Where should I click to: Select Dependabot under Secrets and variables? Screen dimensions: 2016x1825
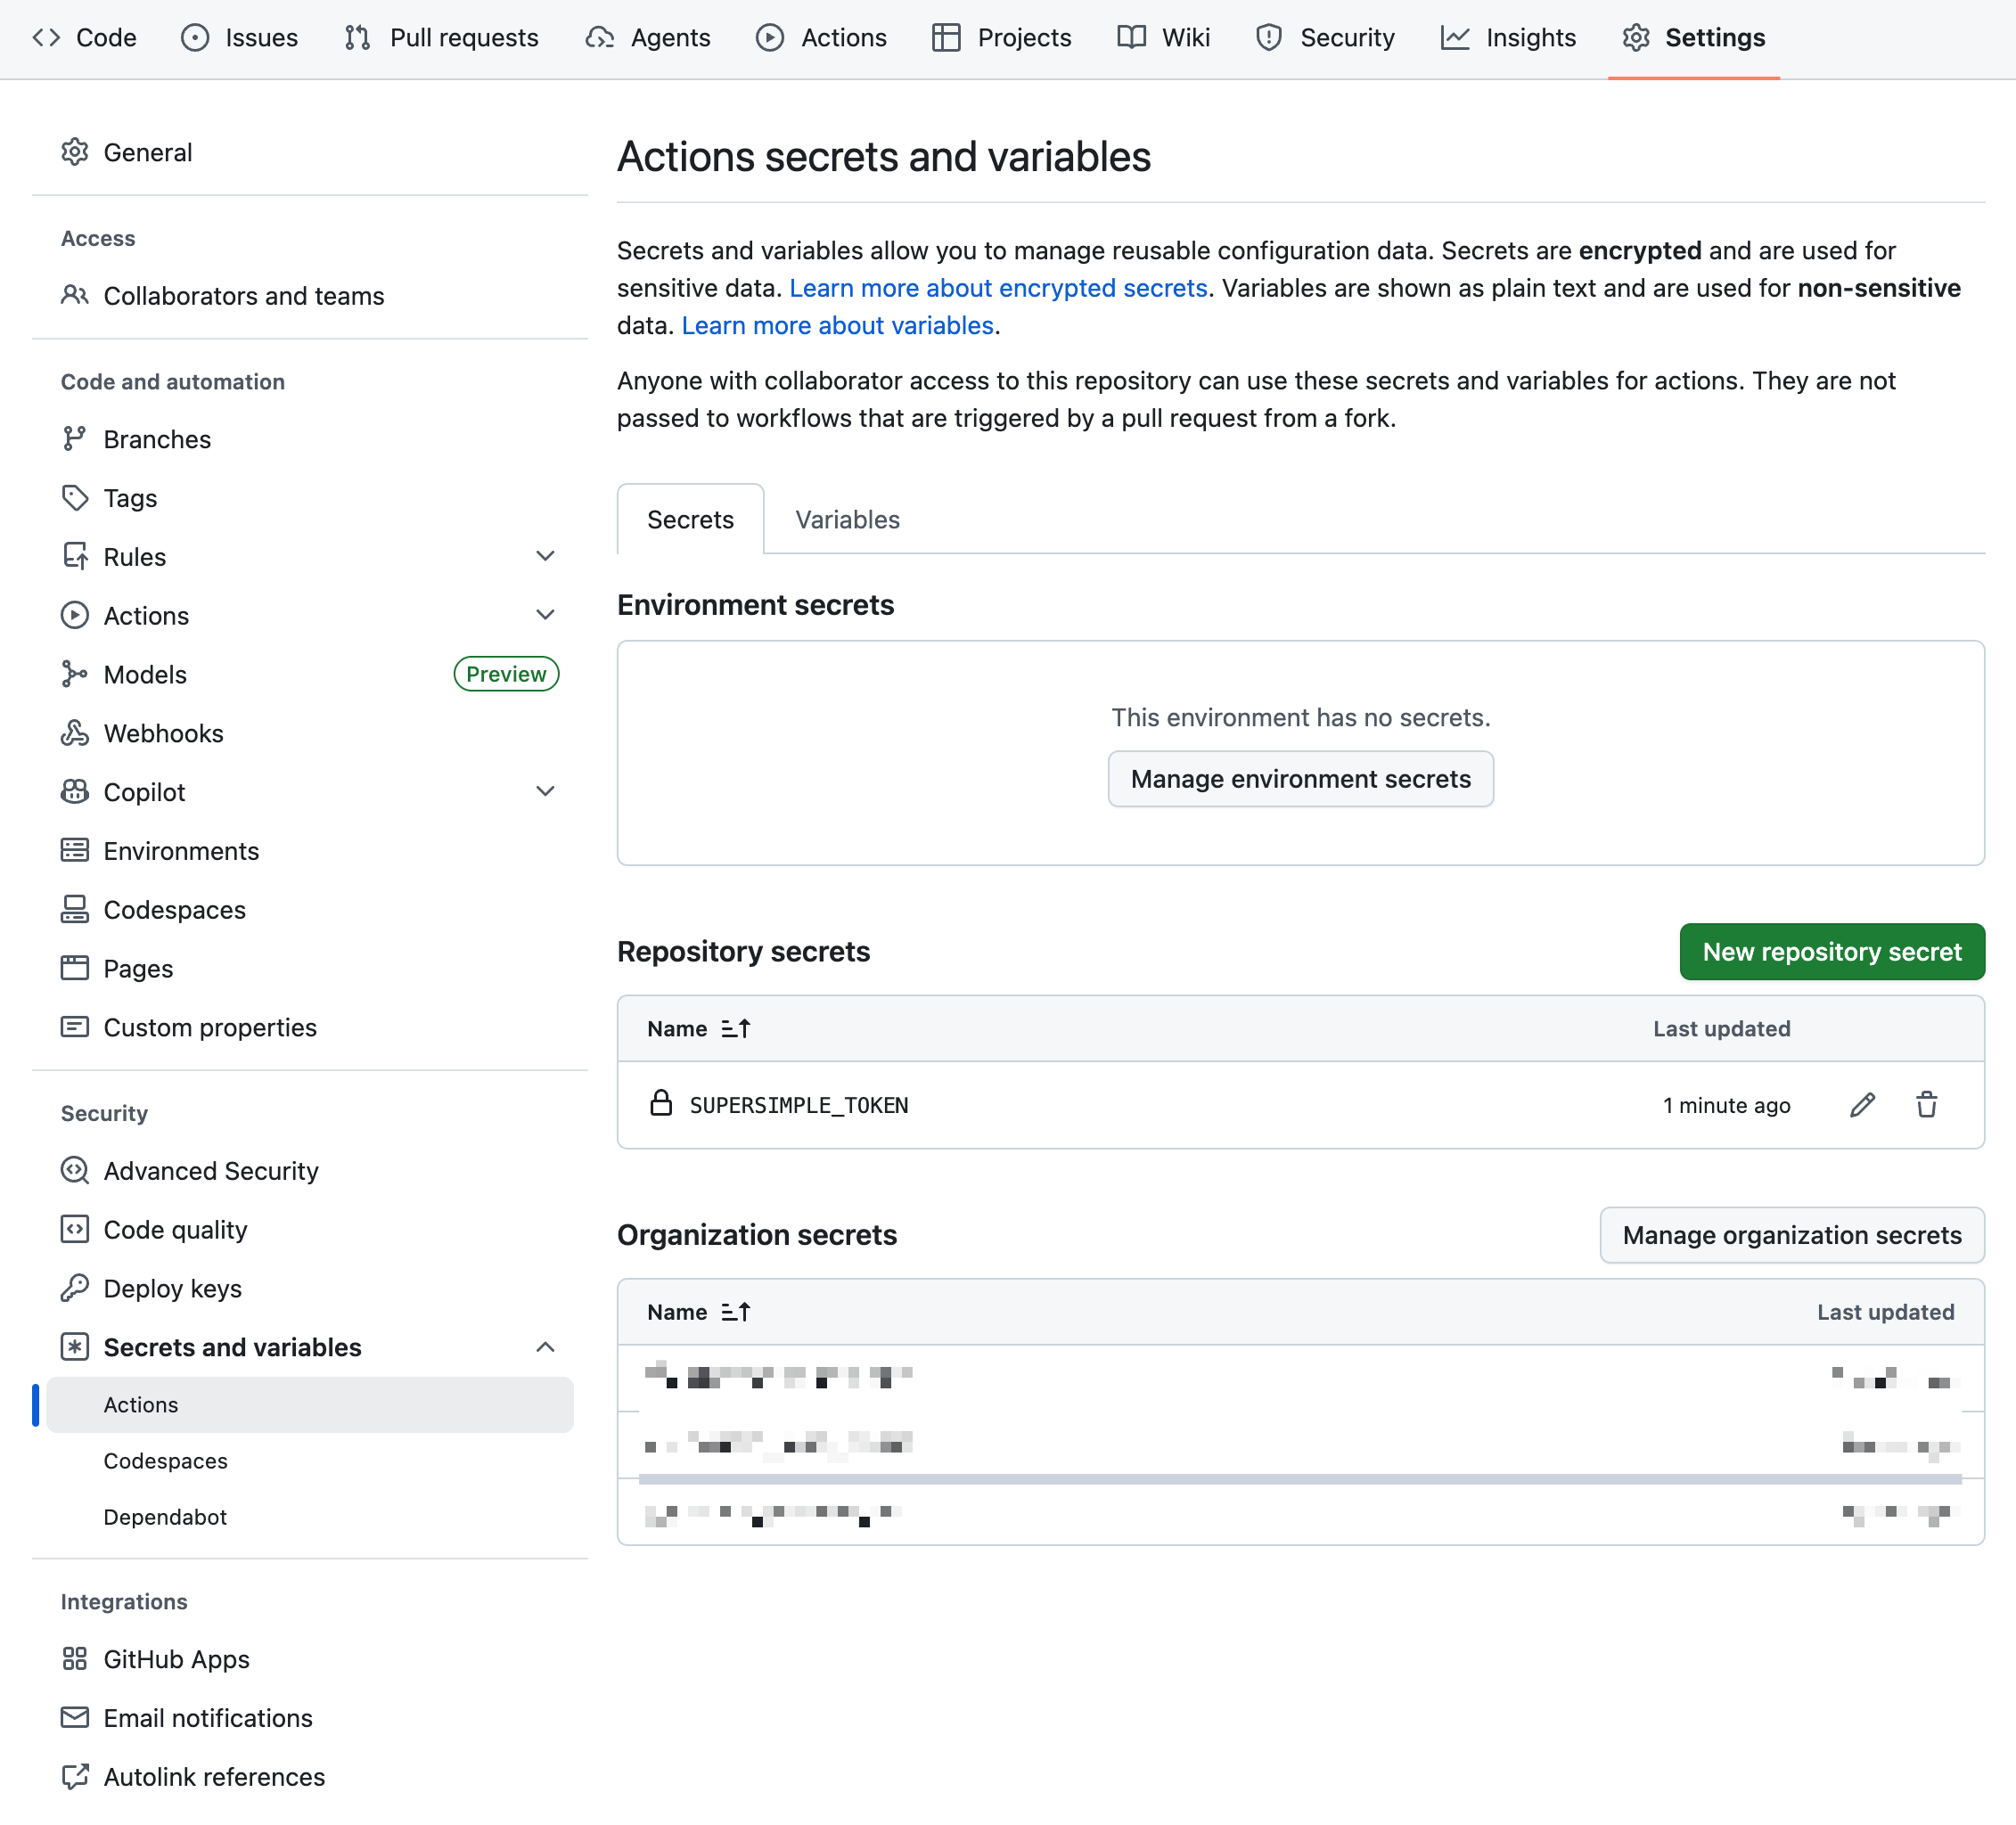pos(165,1517)
